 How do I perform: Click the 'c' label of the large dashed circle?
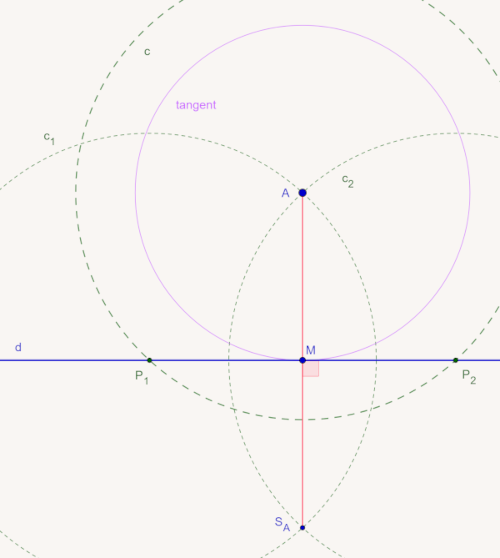click(x=147, y=52)
